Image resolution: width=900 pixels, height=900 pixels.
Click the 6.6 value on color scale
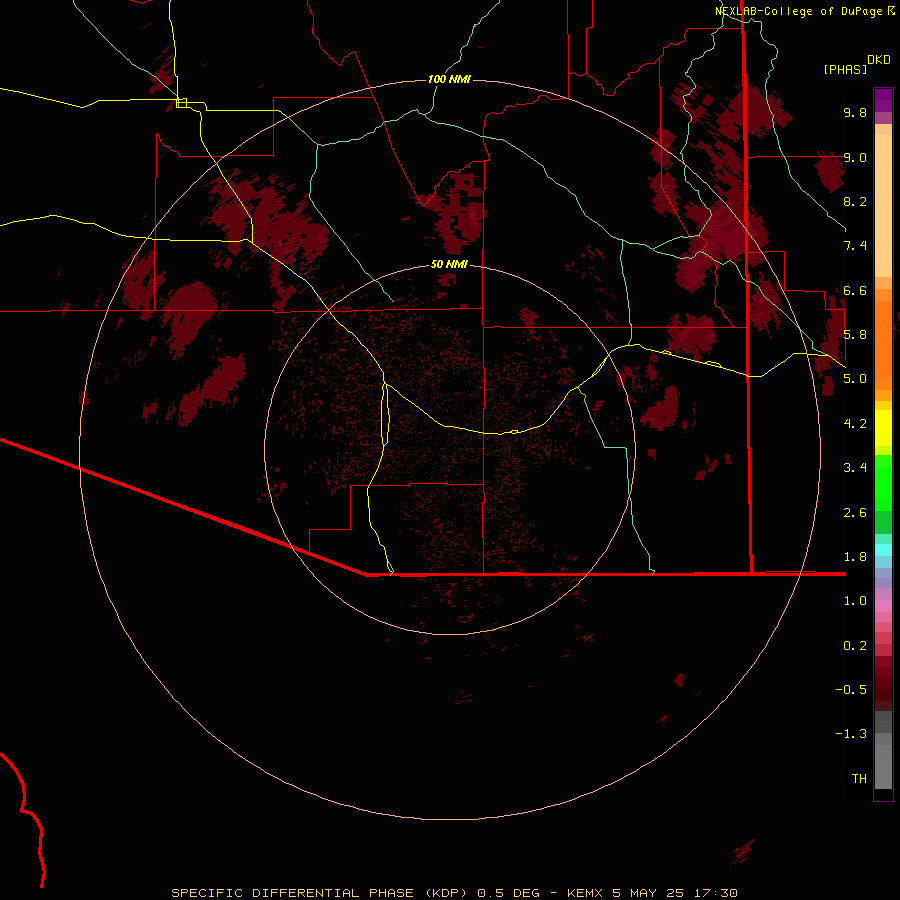[x=855, y=290]
